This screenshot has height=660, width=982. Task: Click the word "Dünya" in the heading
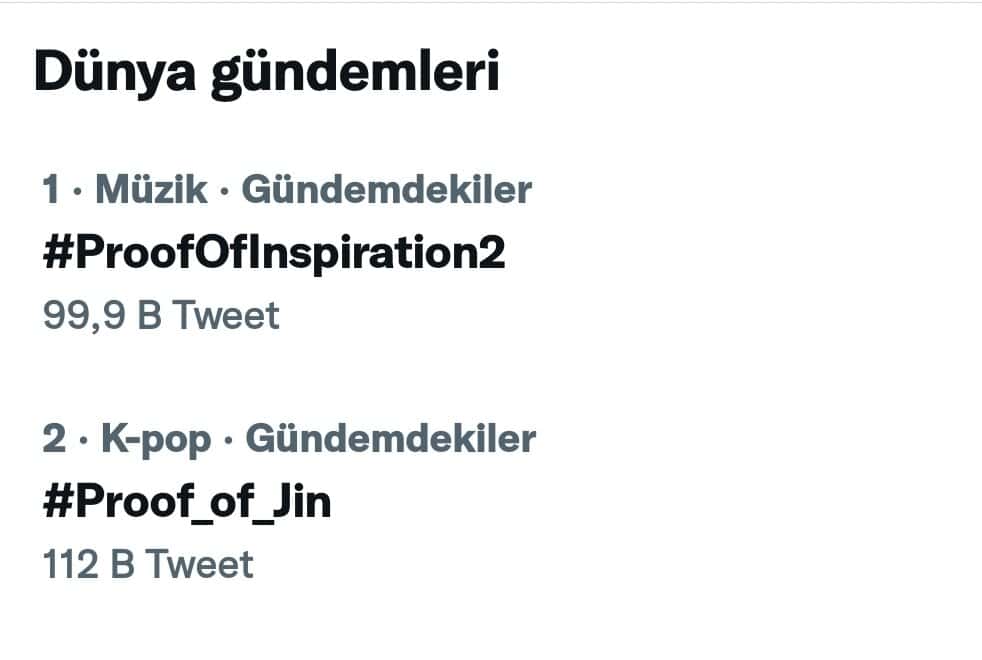click(x=114, y=76)
